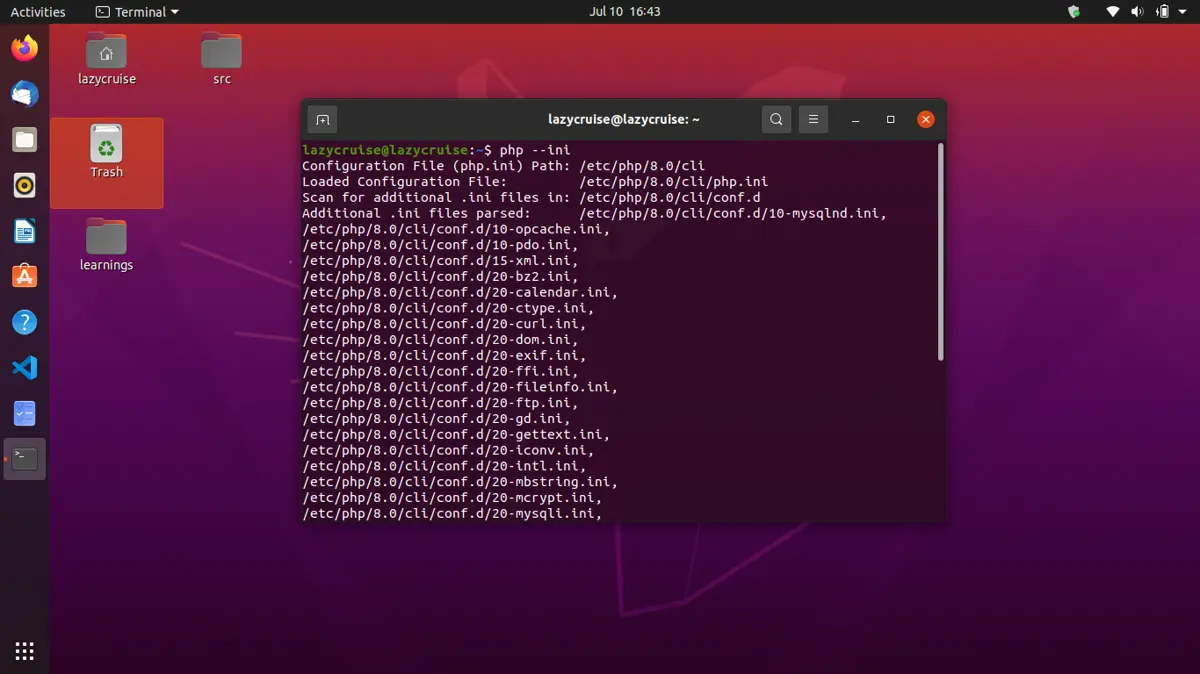Show the applications grid
This screenshot has height=674, width=1200.
click(25, 651)
